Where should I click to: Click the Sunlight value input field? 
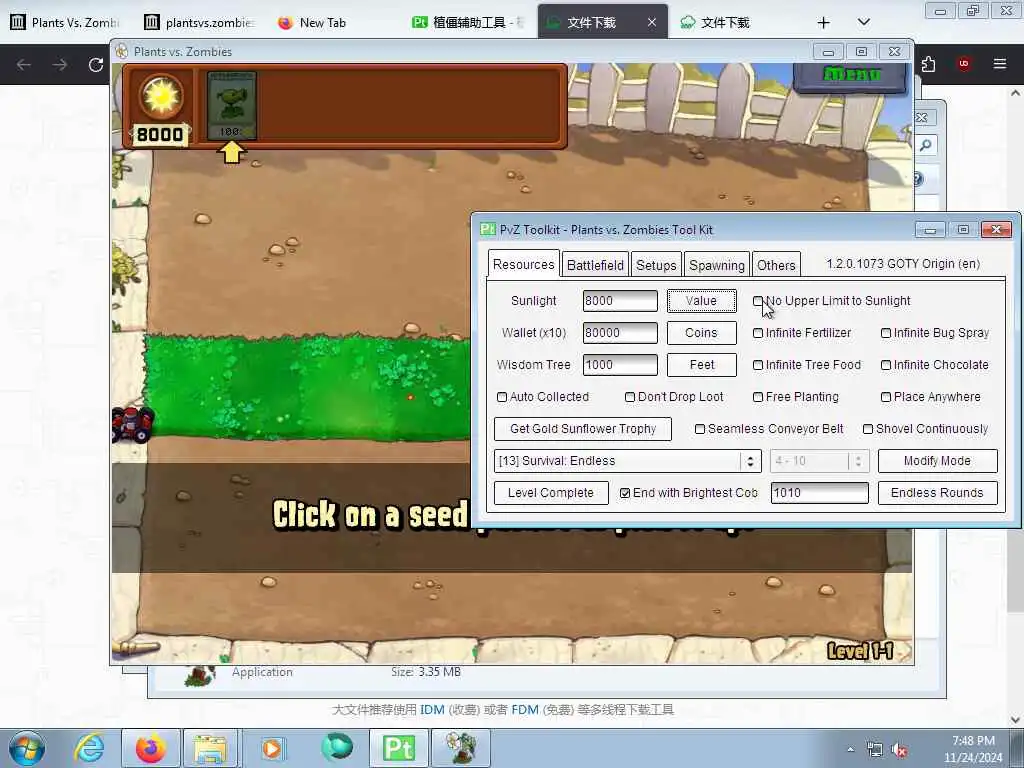point(620,300)
